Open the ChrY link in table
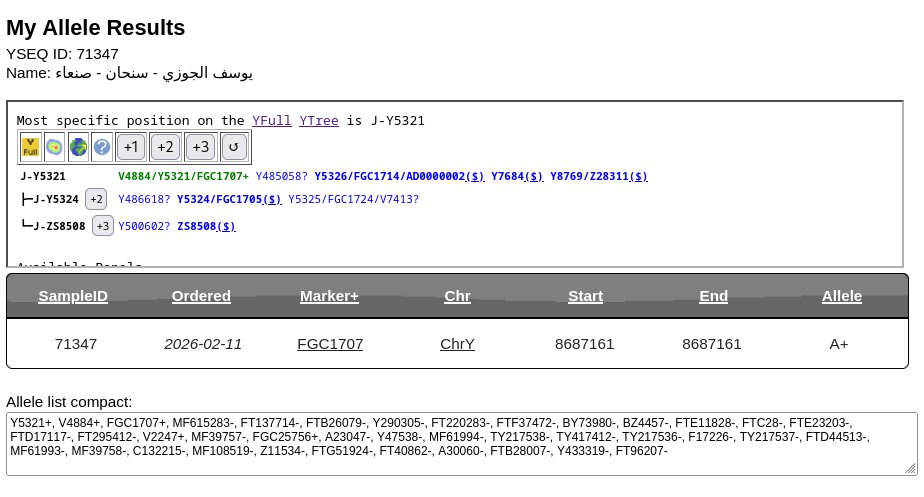This screenshot has width=924, height=497. point(457,344)
